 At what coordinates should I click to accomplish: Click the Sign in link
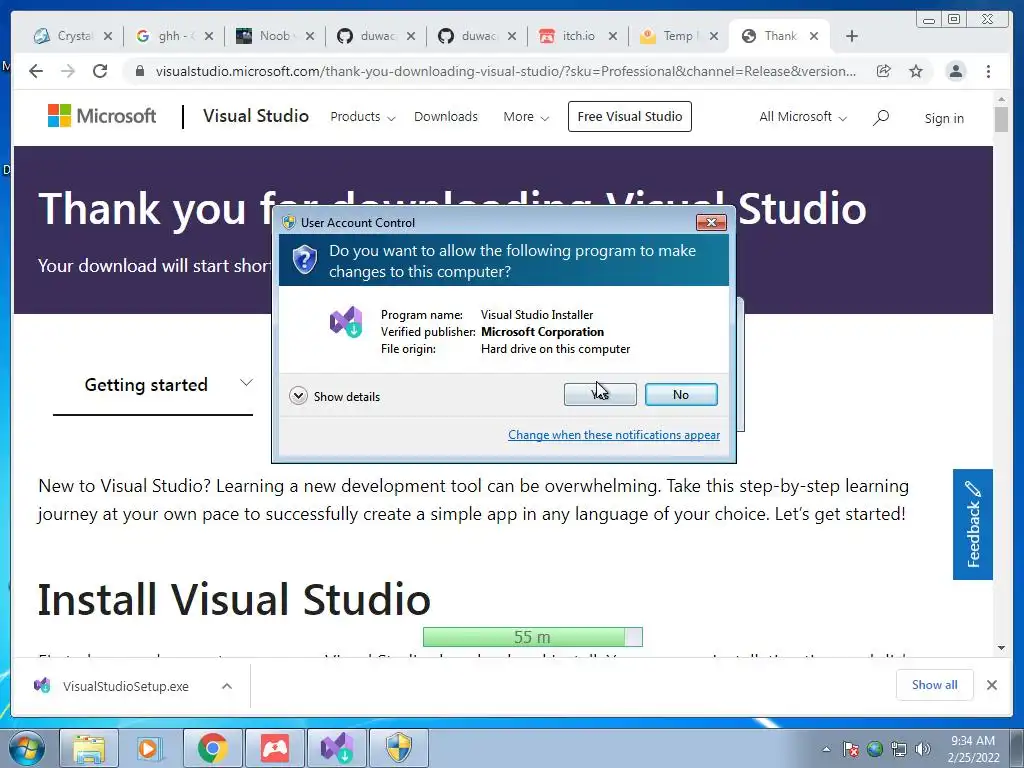click(x=944, y=118)
